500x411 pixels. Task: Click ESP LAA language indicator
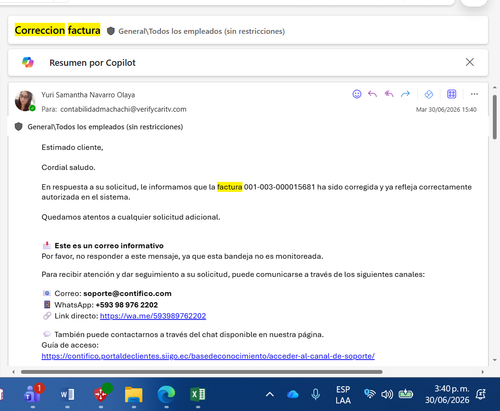[343, 395]
